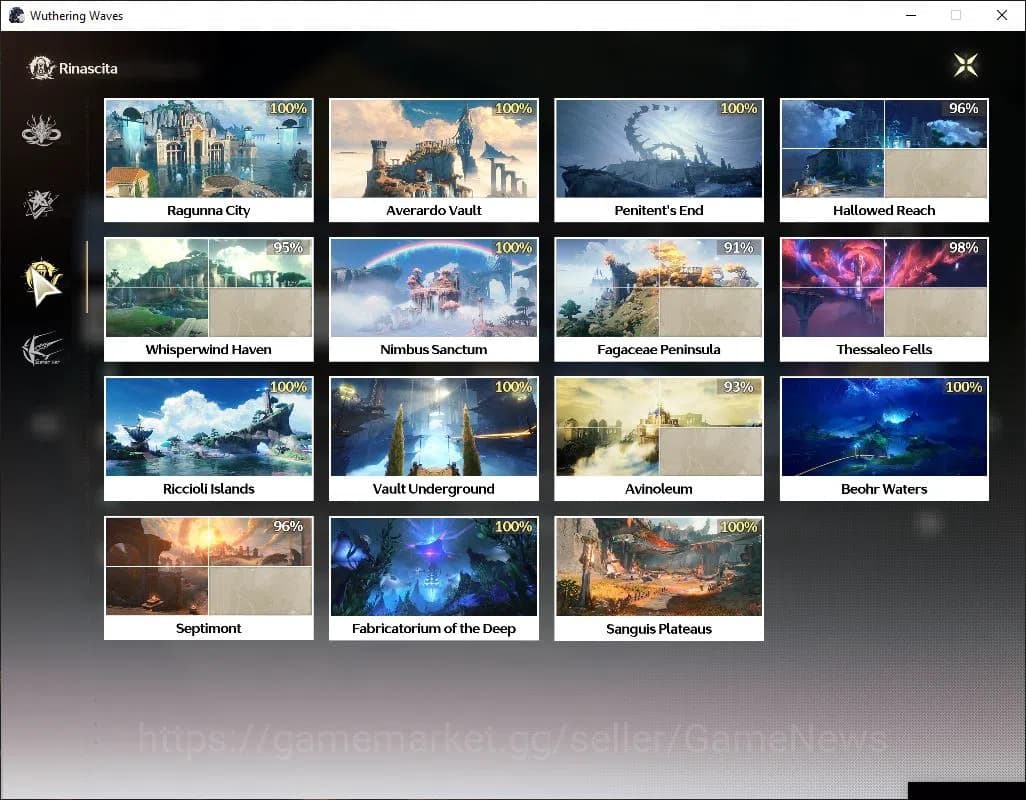Open the Averardo Vault card

(434, 160)
